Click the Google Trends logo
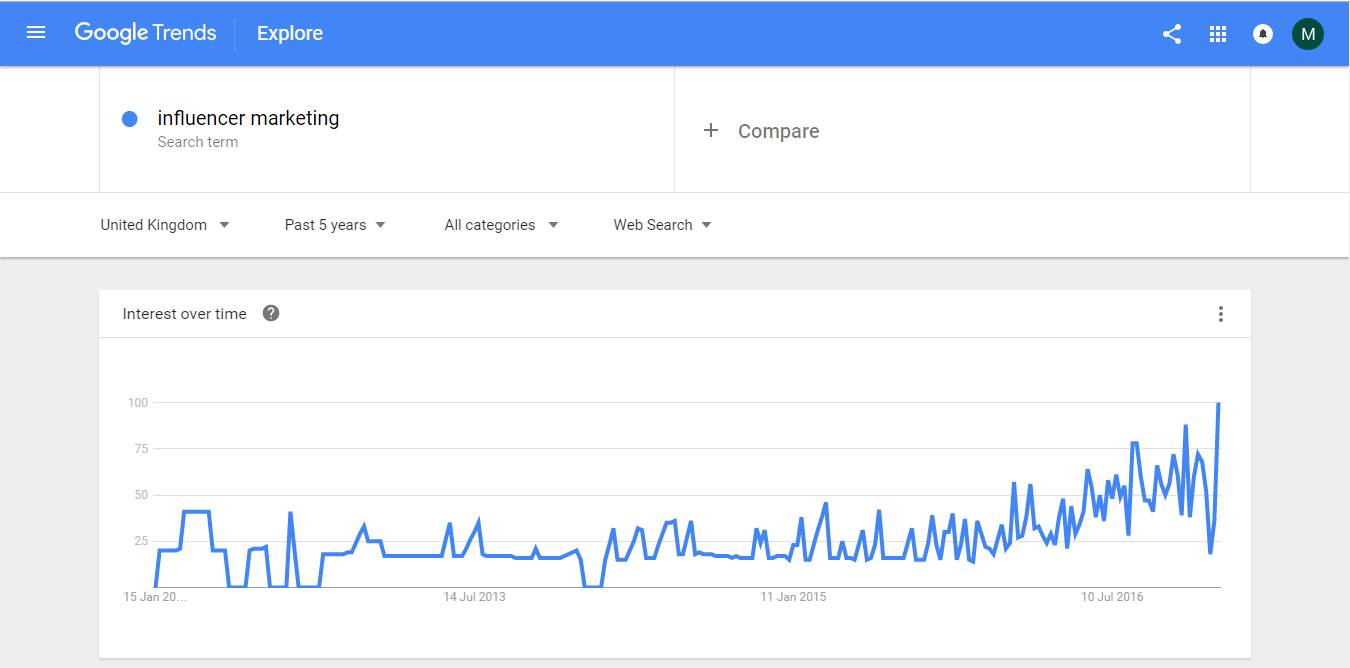The width and height of the screenshot is (1350, 668). pos(146,33)
